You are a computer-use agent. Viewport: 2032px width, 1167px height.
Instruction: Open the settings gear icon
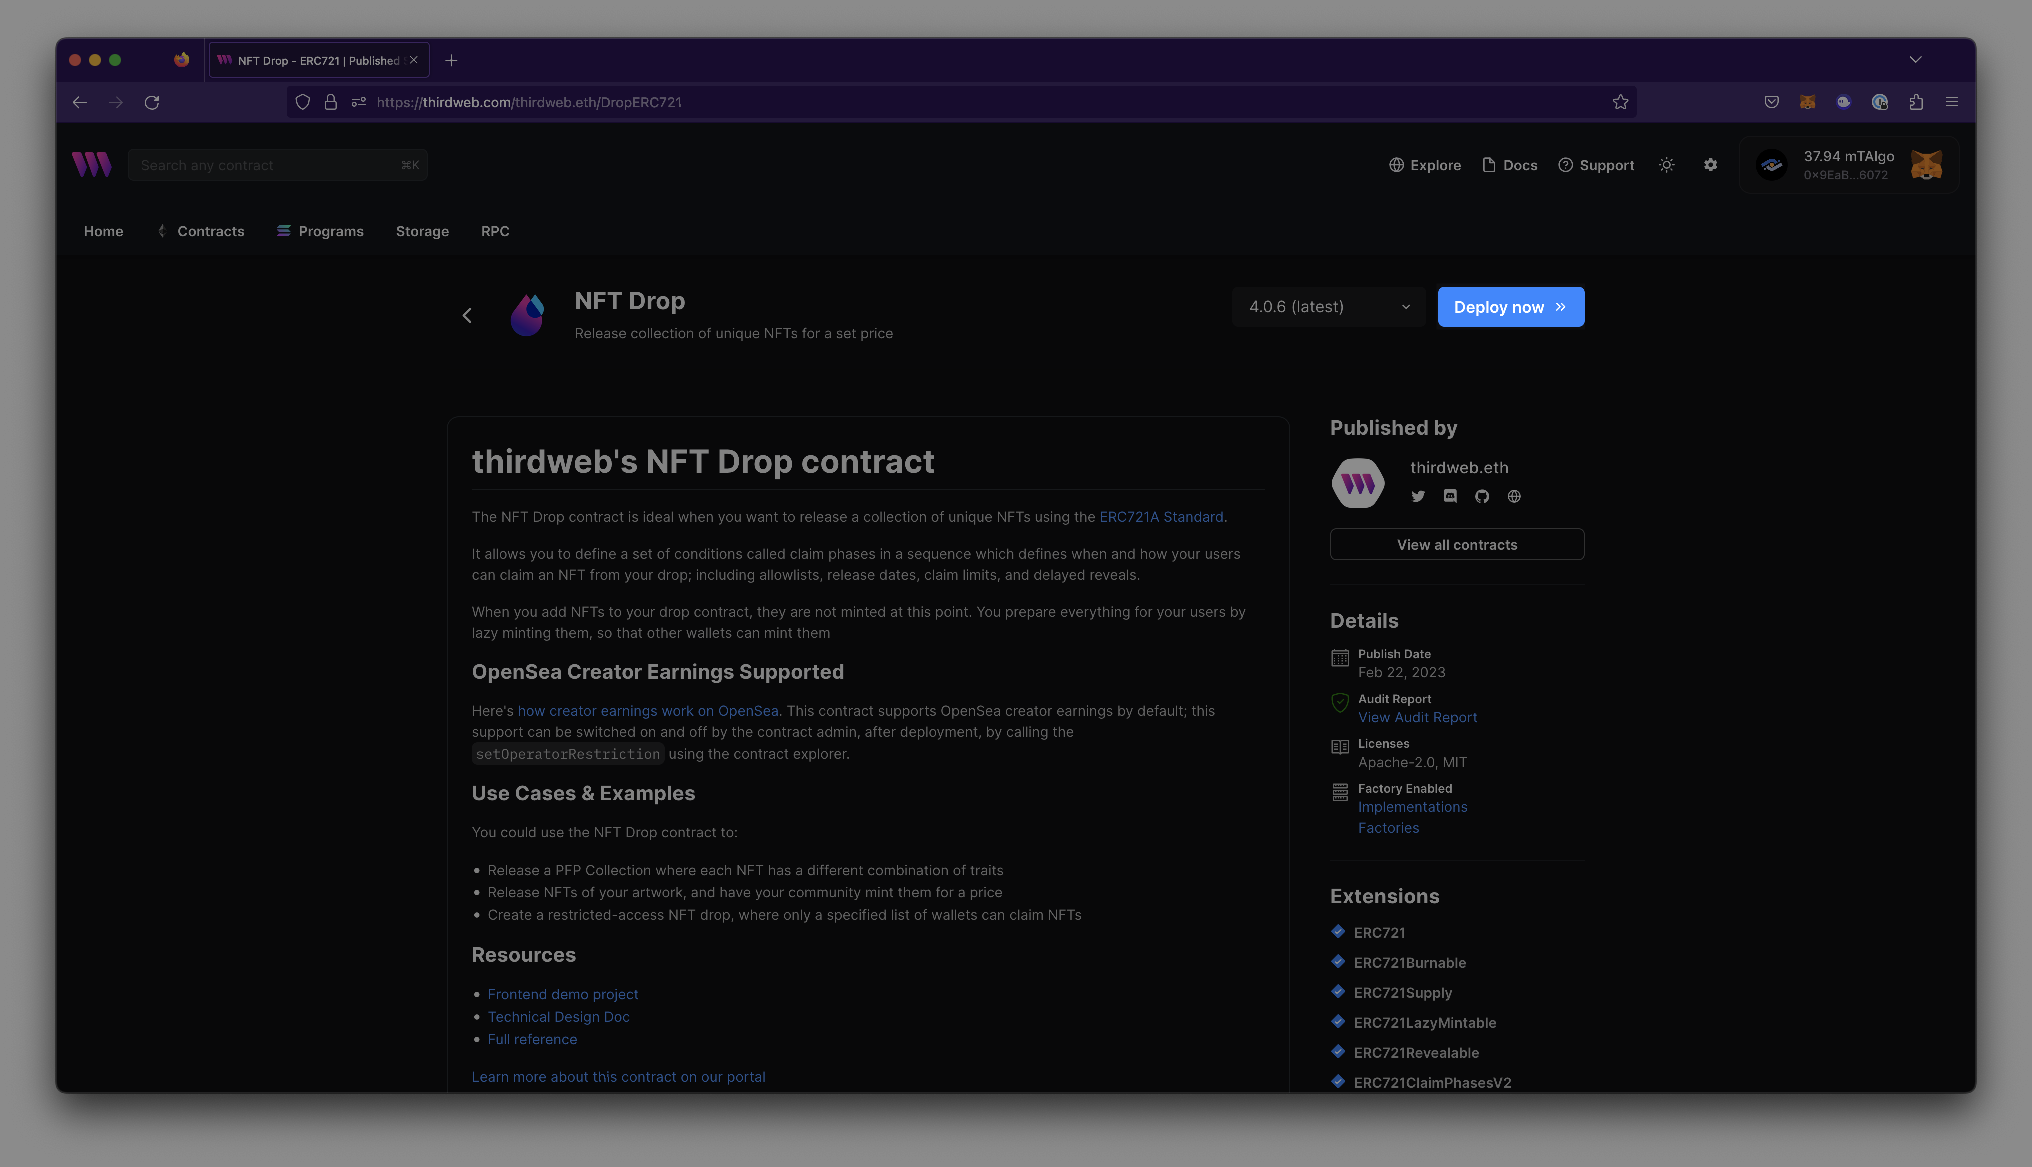pos(1710,165)
